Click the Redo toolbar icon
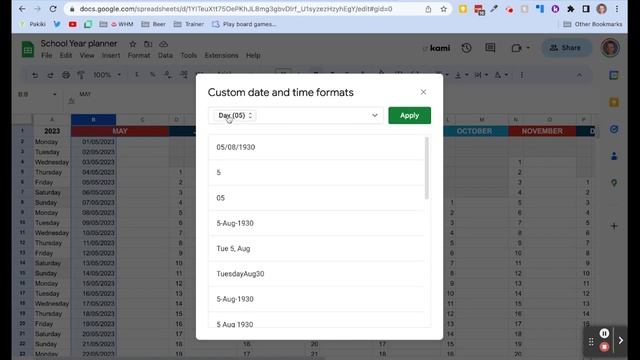The width and height of the screenshot is (640, 360). tap(50, 75)
